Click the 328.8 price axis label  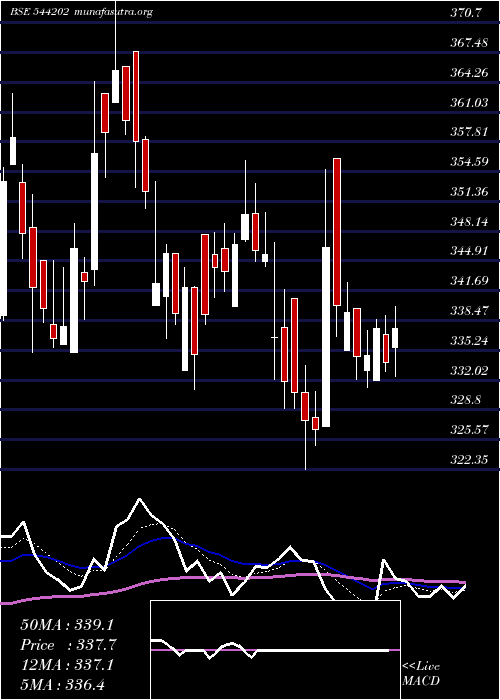pos(466,400)
